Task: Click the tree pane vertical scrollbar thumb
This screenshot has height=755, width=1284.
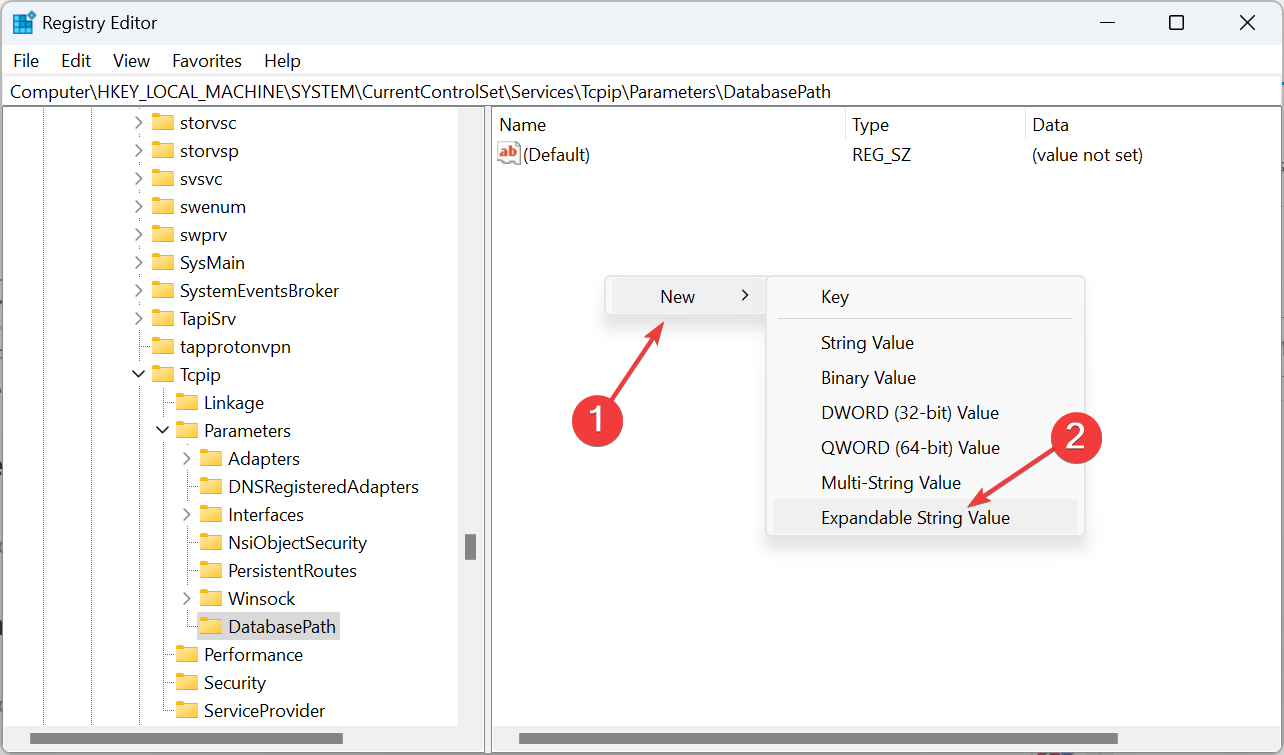Action: 470,547
